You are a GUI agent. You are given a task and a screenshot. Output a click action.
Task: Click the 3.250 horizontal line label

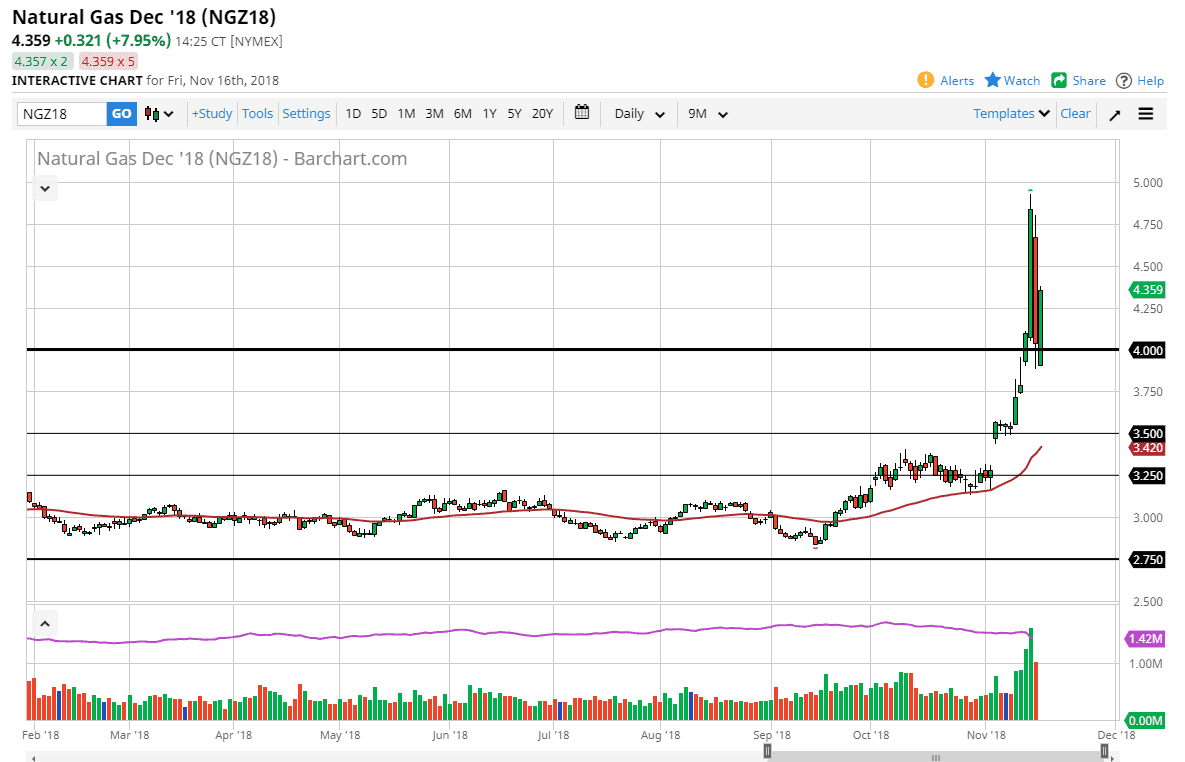1147,475
